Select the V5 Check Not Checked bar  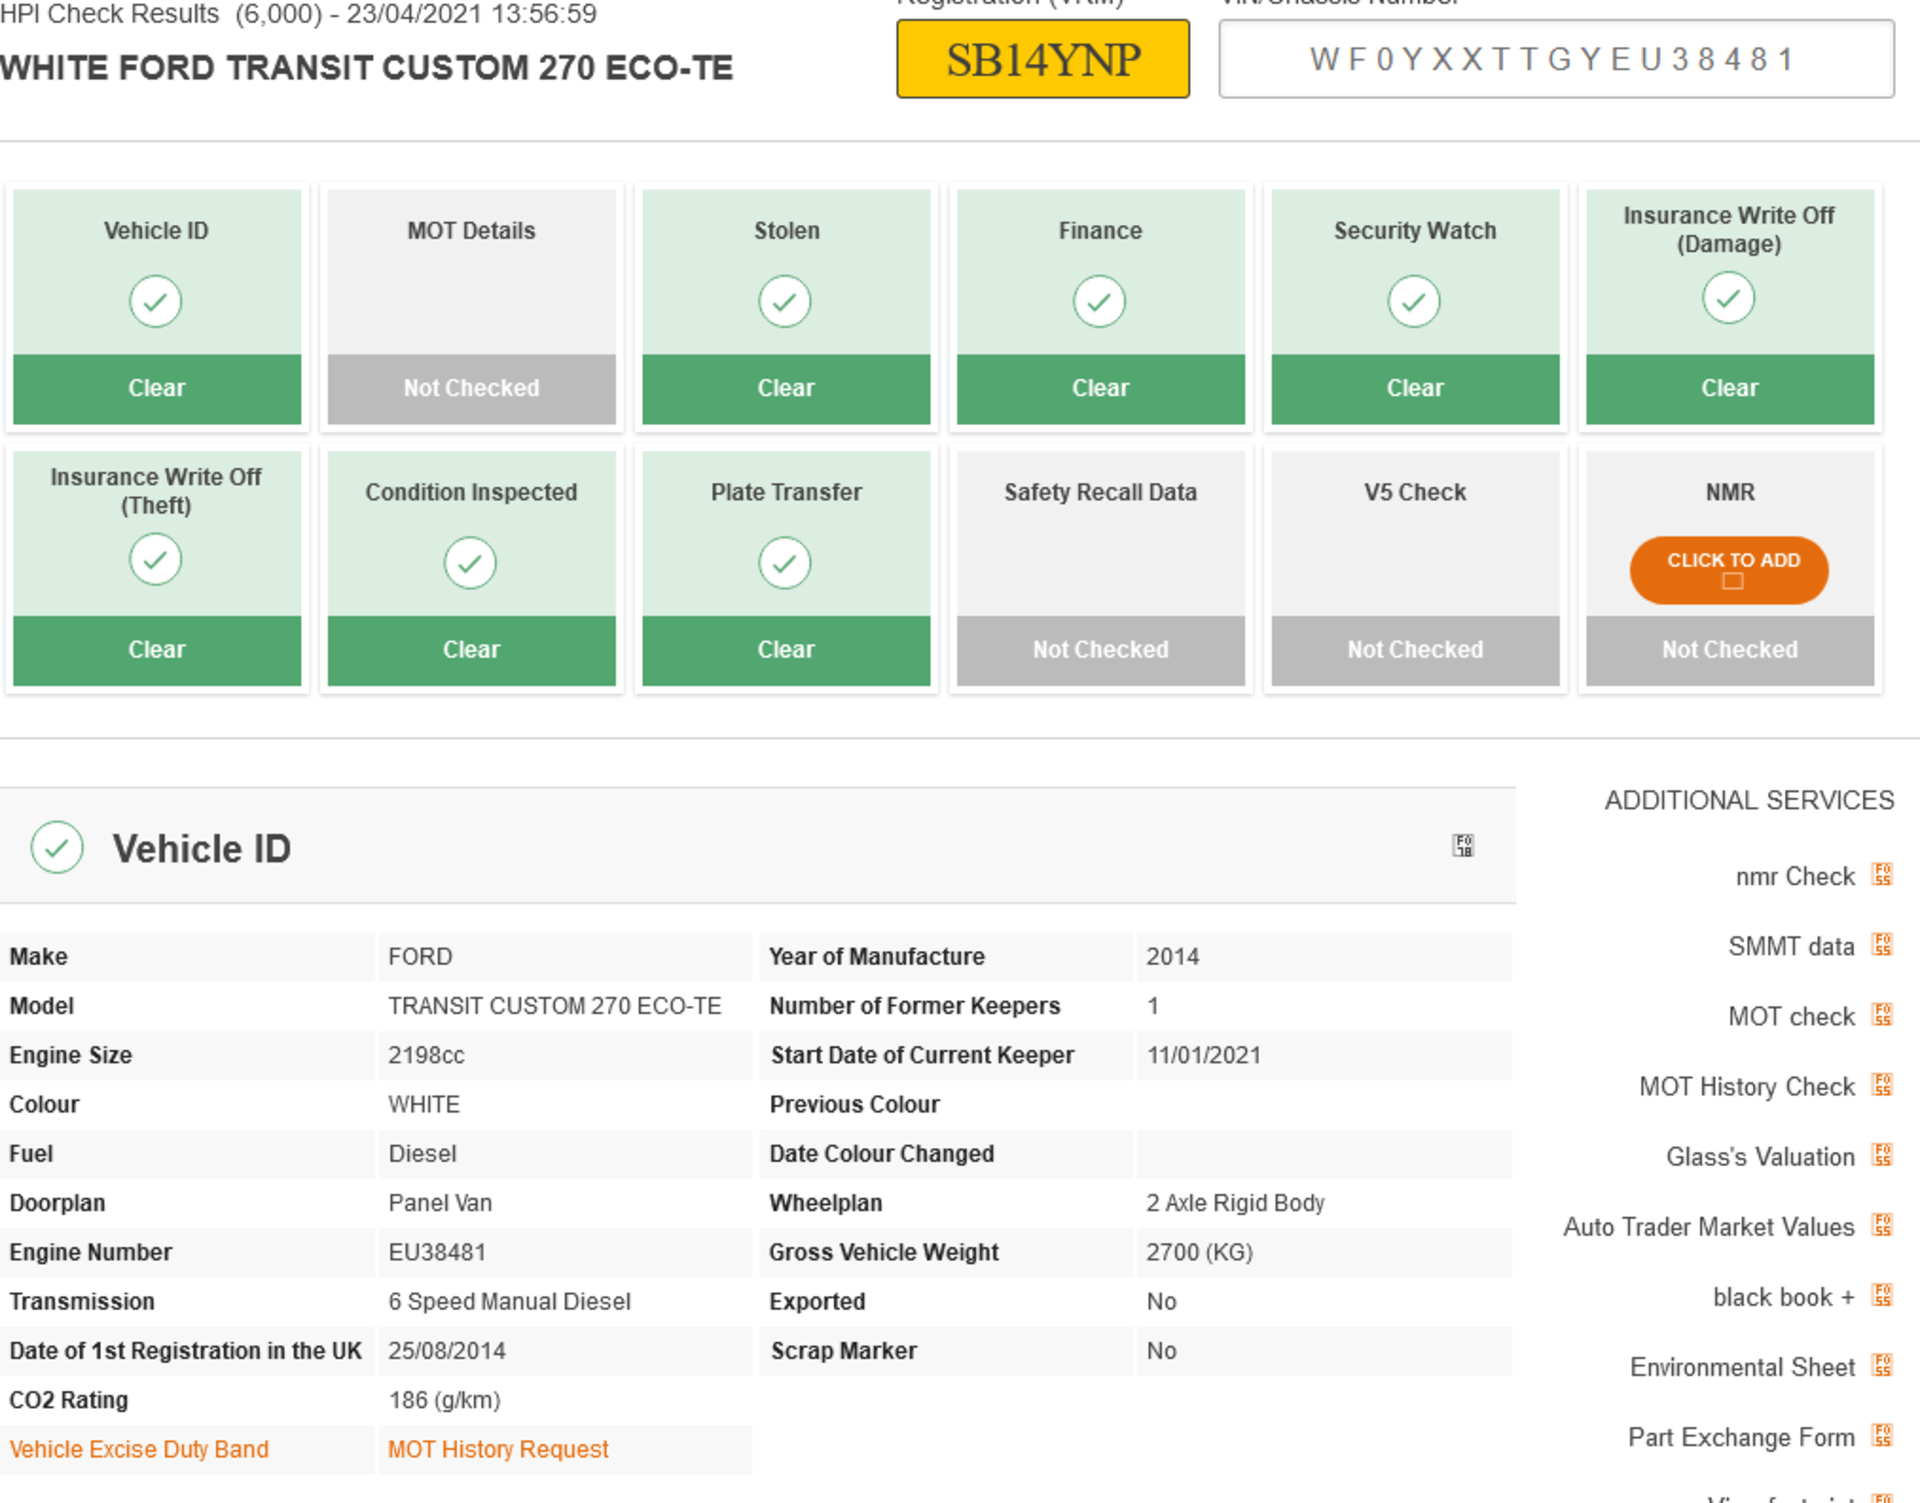point(1415,650)
